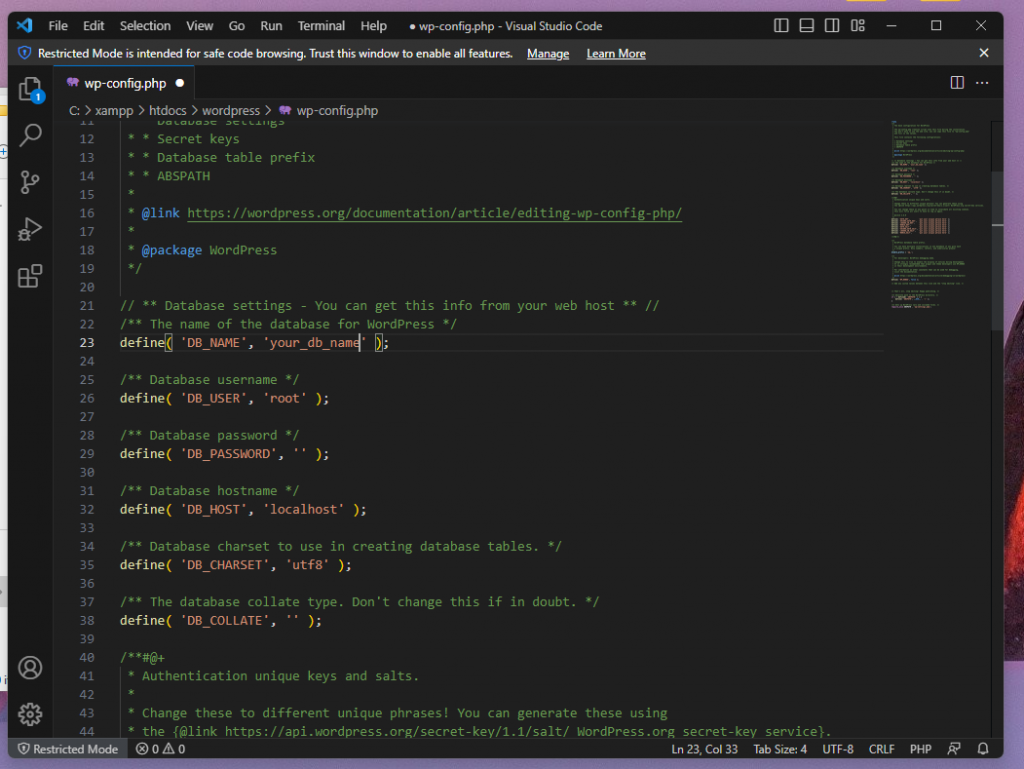1024x769 pixels.
Task: Toggle primary side bar layout icon
Action: (781, 25)
